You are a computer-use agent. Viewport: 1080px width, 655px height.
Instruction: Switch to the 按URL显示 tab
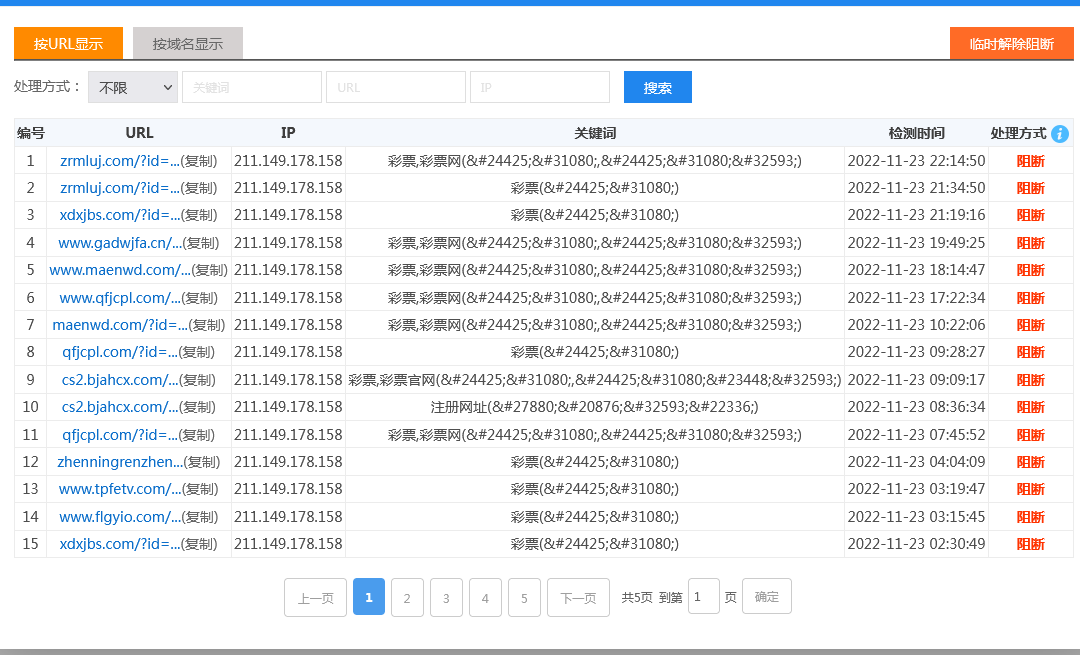point(68,44)
